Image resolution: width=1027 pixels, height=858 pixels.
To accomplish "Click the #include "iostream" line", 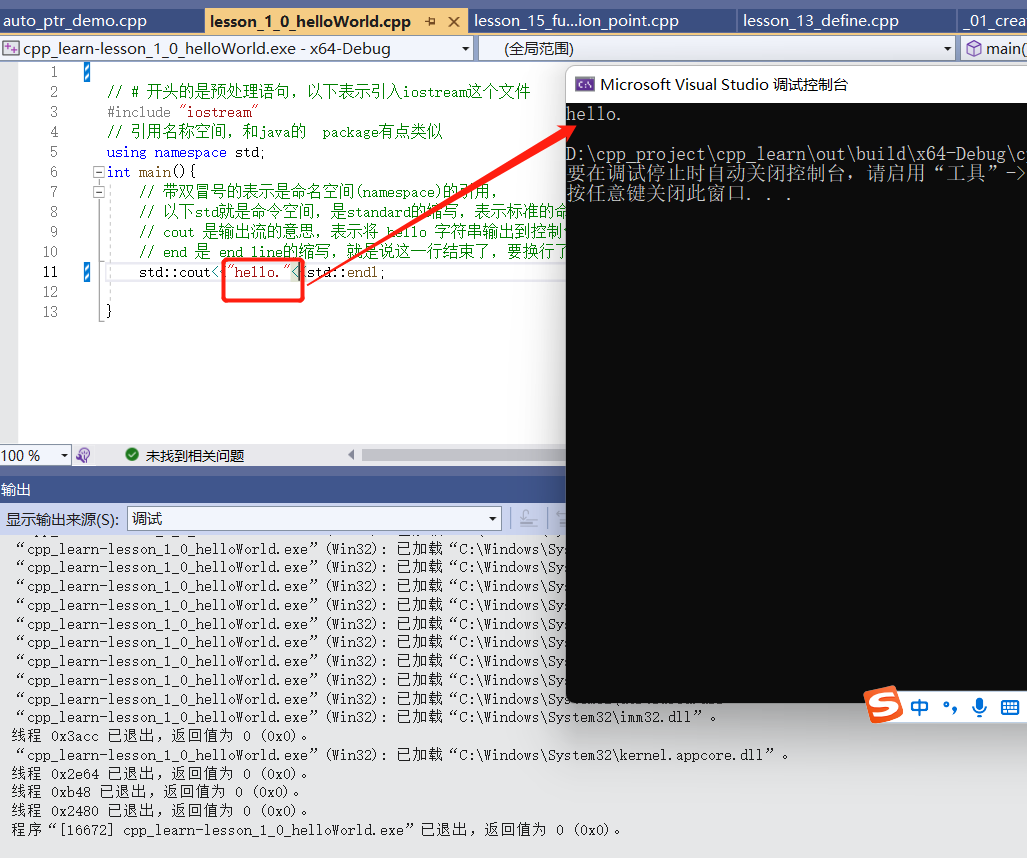I will point(183,112).
